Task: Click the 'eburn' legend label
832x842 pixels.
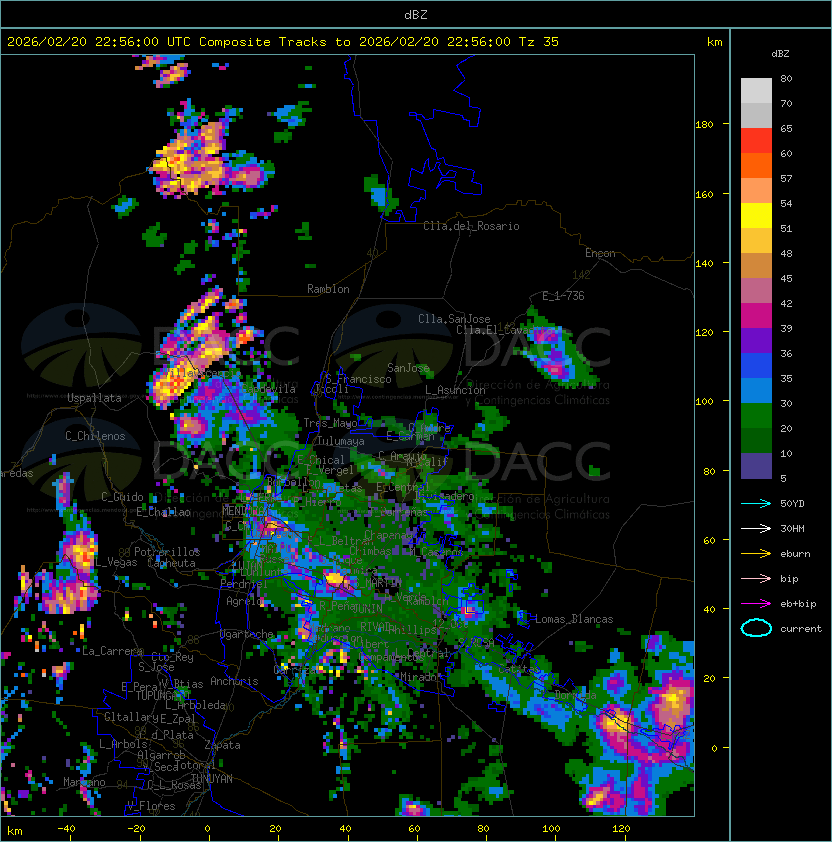Action: tap(795, 554)
